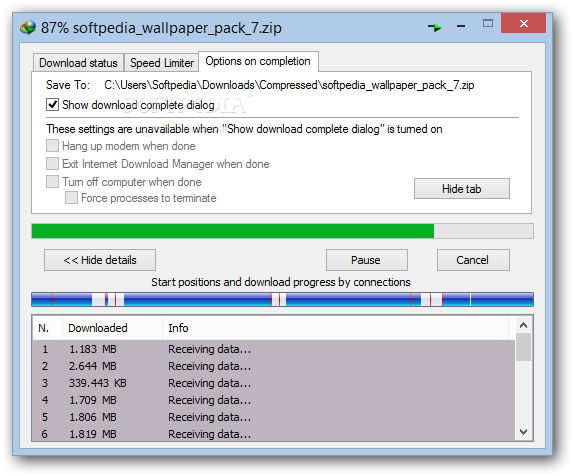Click the scroll down arrow of connections list
Screen dimensions: 573x476
pyautogui.click(x=524, y=432)
